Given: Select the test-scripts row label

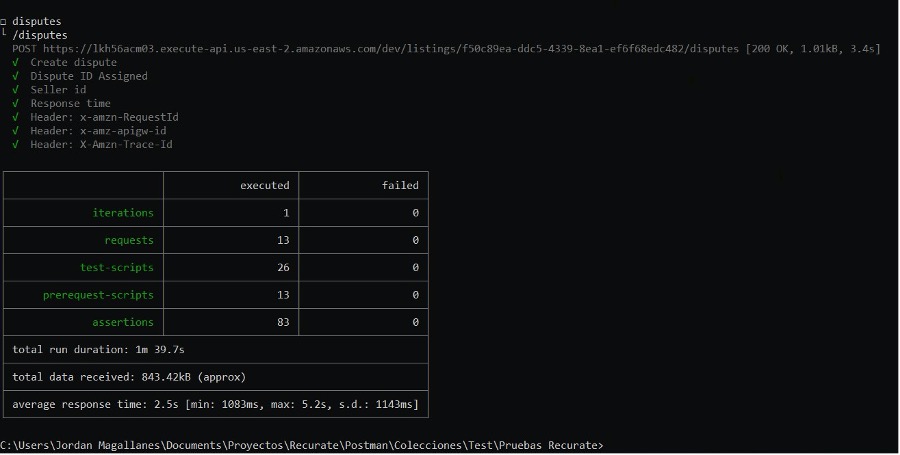Looking at the screenshot, I should (x=117, y=267).
